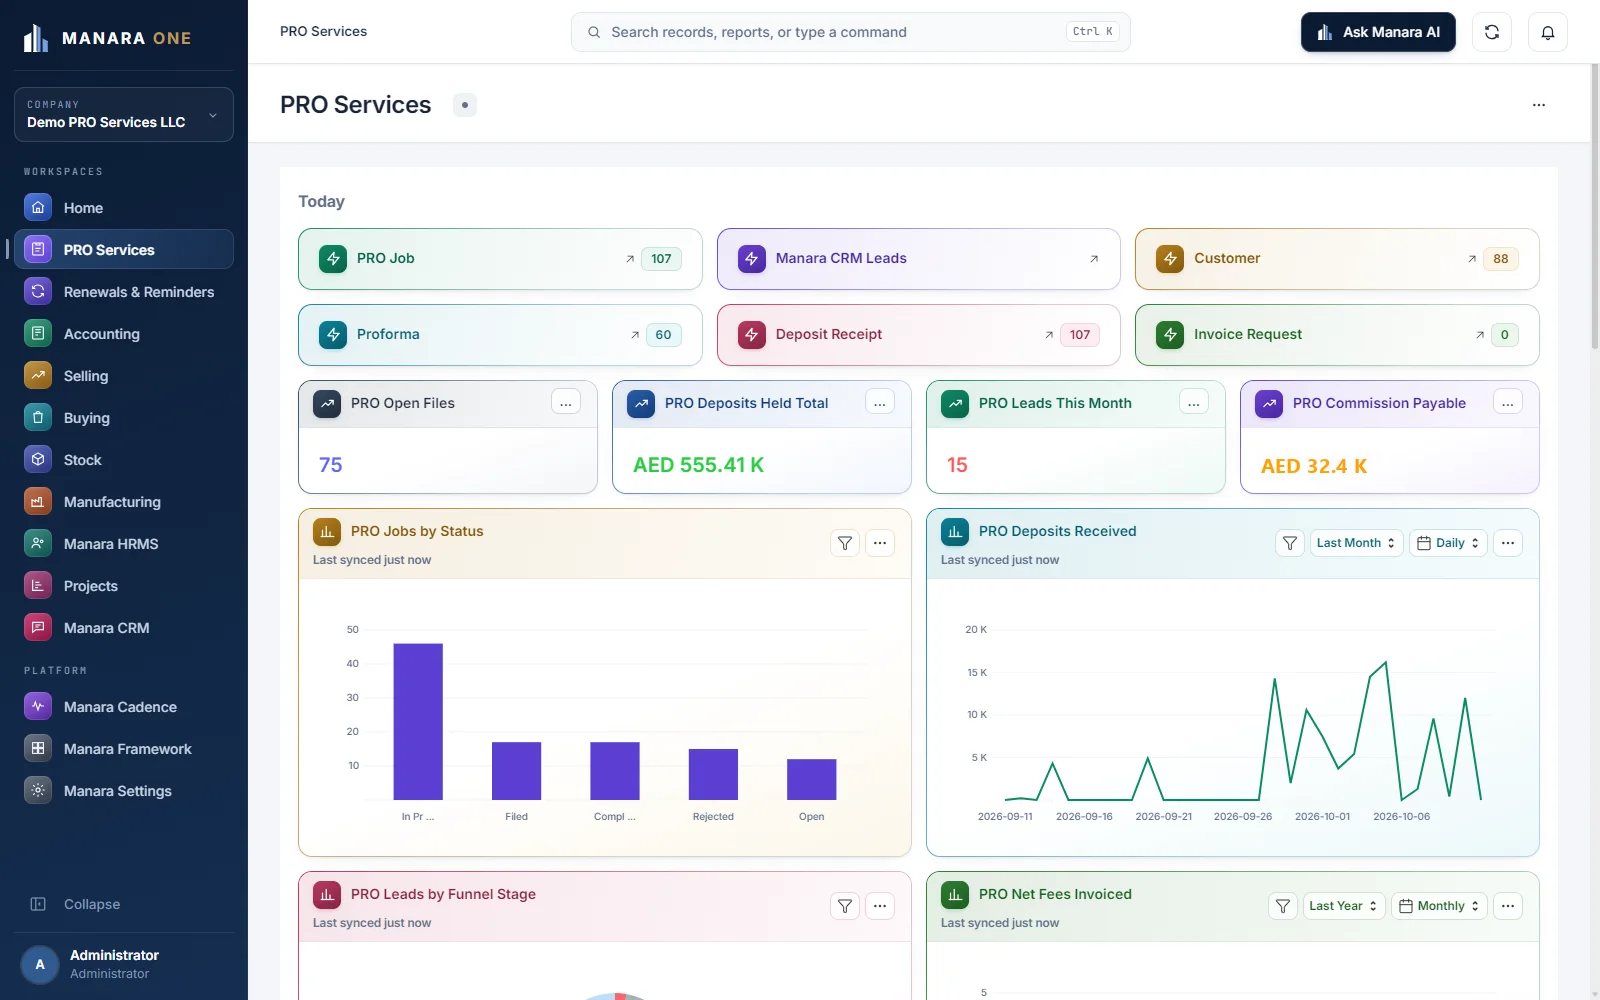The width and height of the screenshot is (1600, 1000).
Task: Click the In Progress bar in the jobs chart
Action: point(418,721)
